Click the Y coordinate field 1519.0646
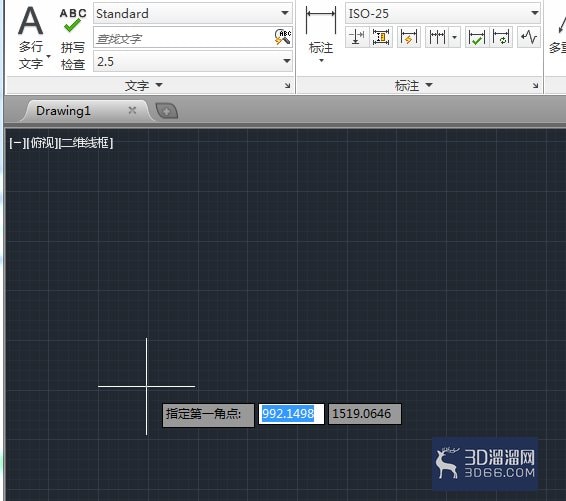566x501 pixels. pyautogui.click(x=365, y=414)
